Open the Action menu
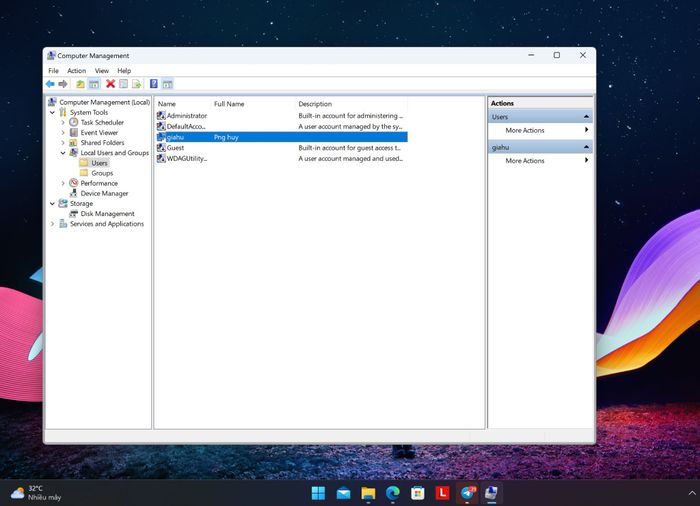The height and width of the screenshot is (506, 700). (x=76, y=71)
